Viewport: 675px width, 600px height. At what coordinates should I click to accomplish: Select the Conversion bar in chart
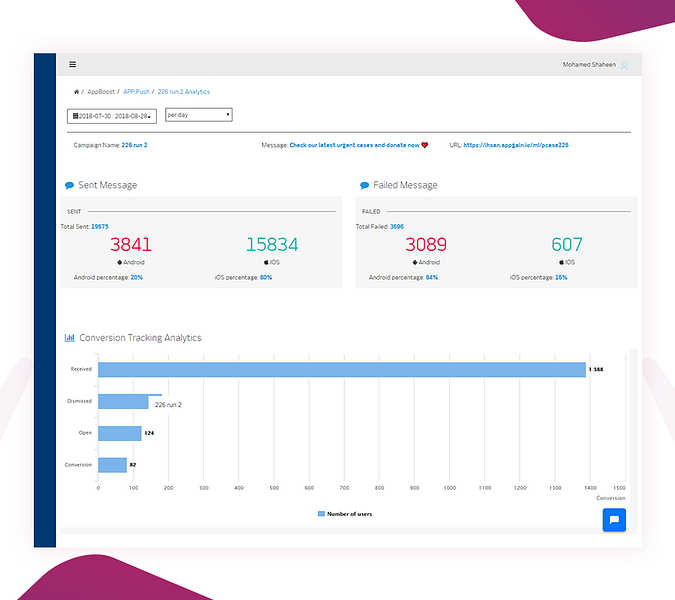[112, 465]
